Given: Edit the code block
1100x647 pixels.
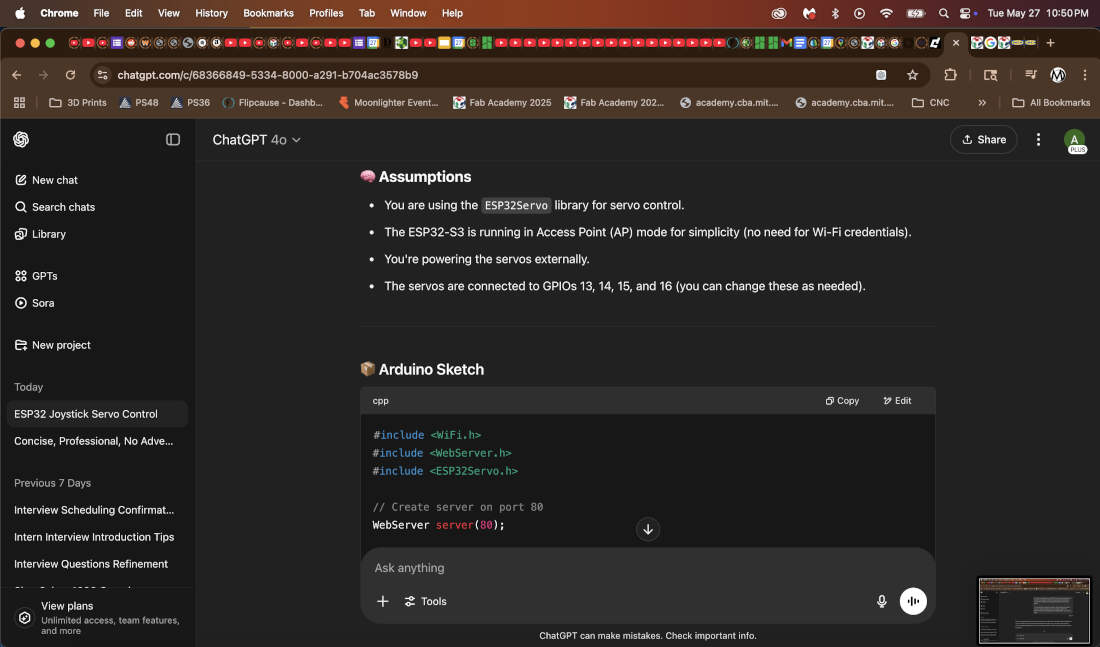Looking at the screenshot, I should pyautogui.click(x=897, y=401).
